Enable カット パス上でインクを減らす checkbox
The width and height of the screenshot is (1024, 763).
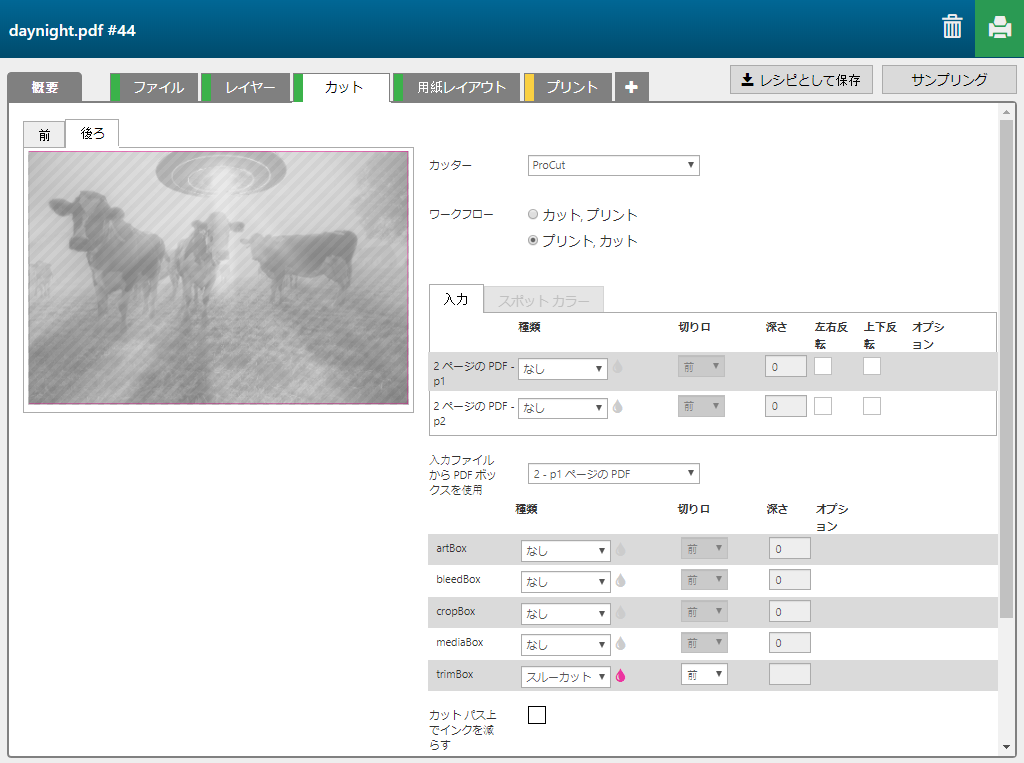(x=537, y=714)
